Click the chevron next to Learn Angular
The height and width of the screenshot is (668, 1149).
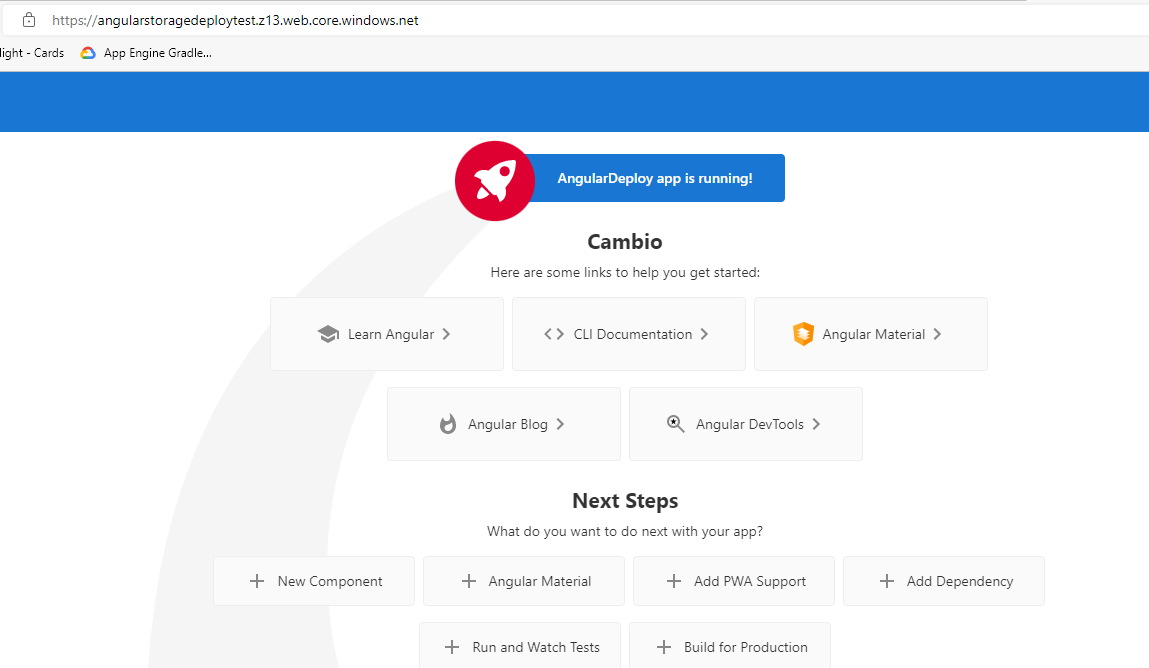point(446,334)
